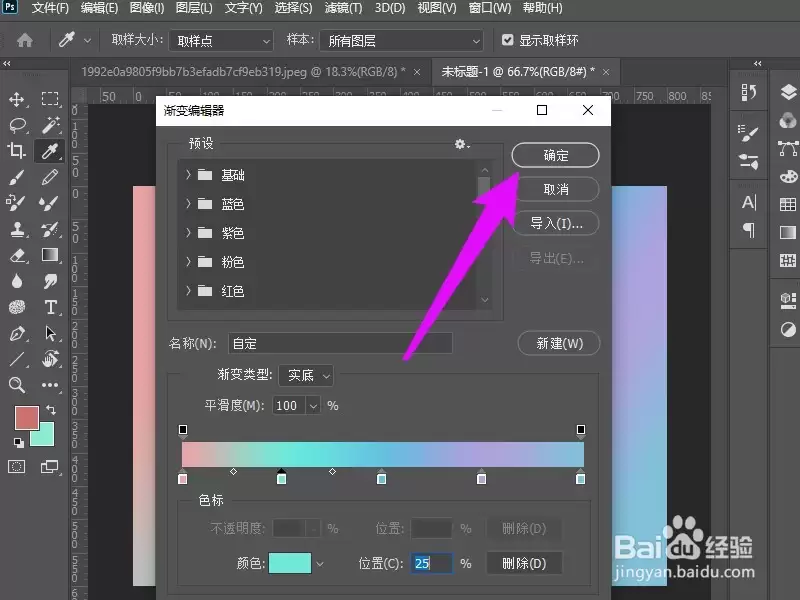800x600 pixels.
Task: Toggle Quick Mask mode
Action: [17, 466]
